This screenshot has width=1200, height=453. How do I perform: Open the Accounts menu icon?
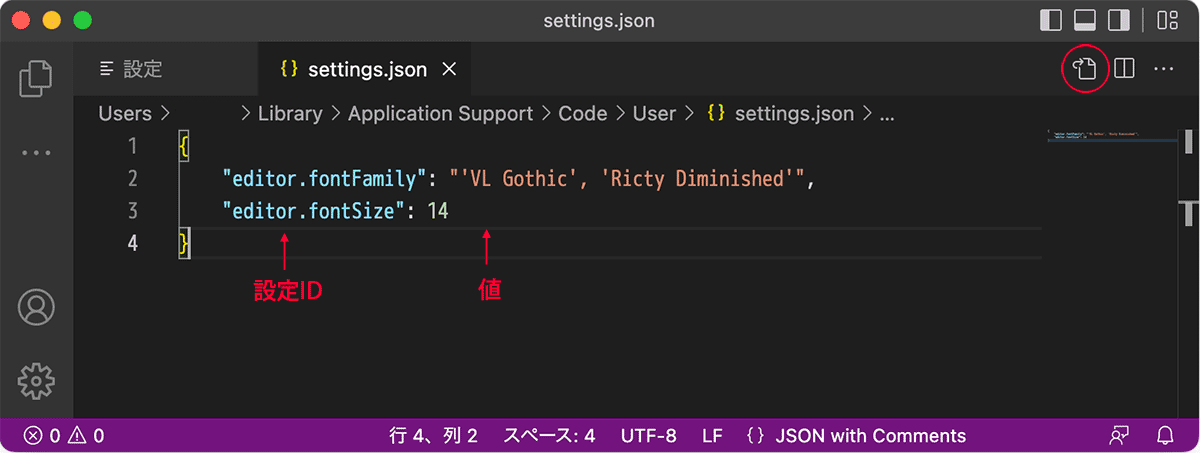point(36,307)
